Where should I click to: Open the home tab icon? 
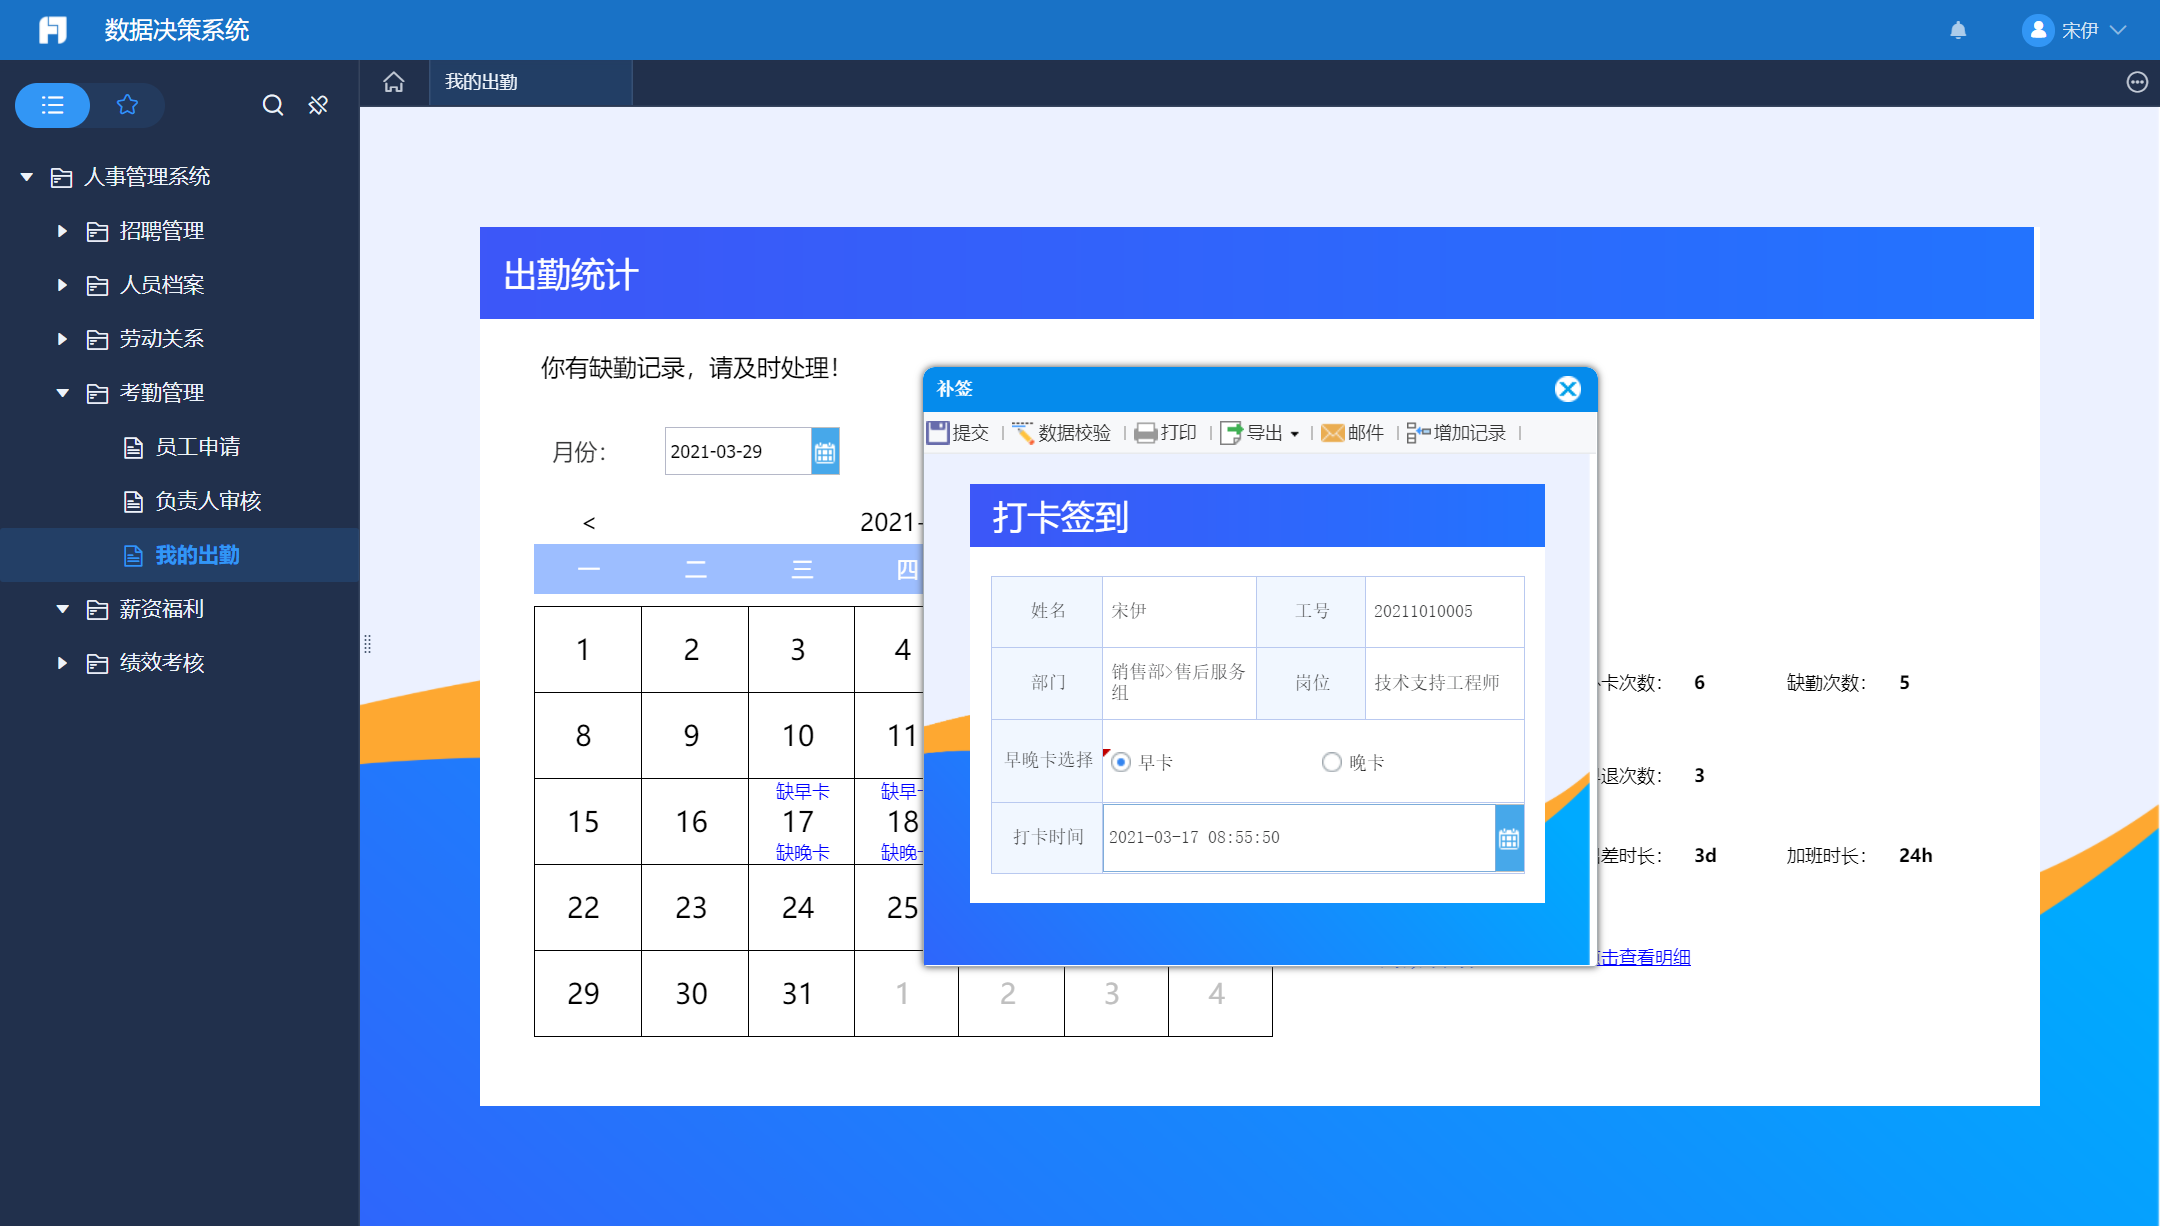(394, 82)
